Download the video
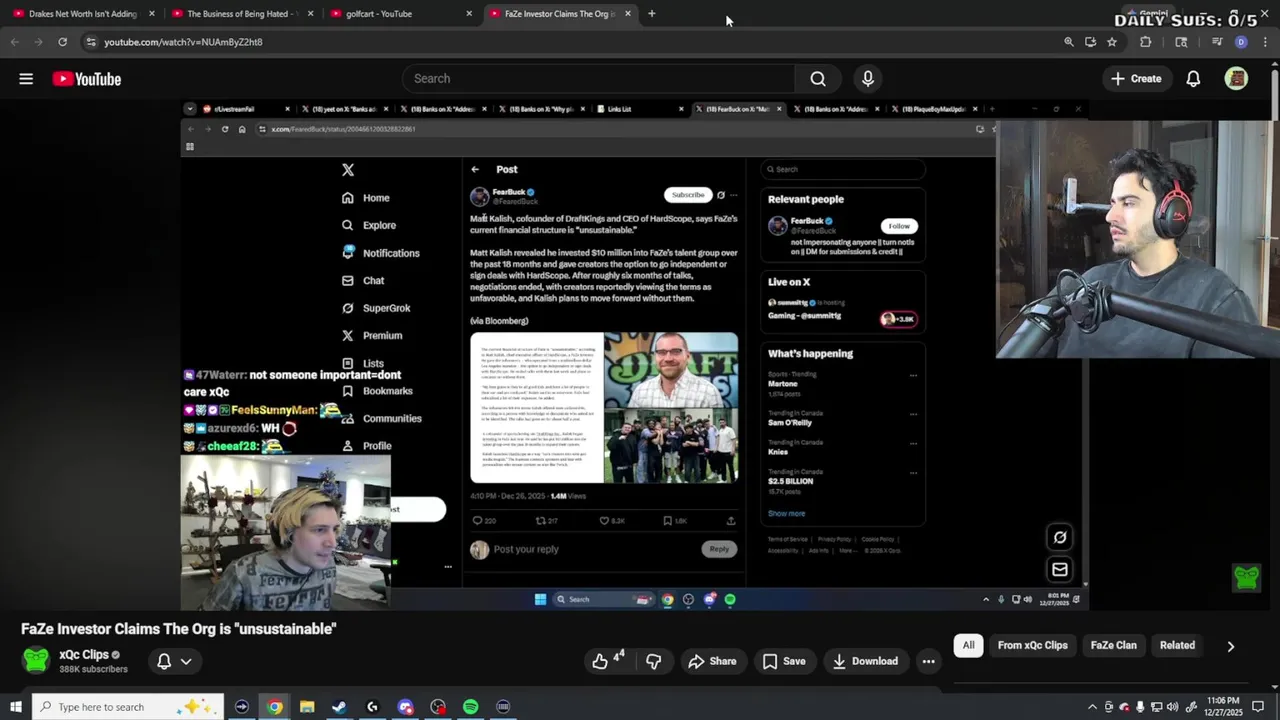This screenshot has height=720, width=1280. pyautogui.click(x=865, y=661)
